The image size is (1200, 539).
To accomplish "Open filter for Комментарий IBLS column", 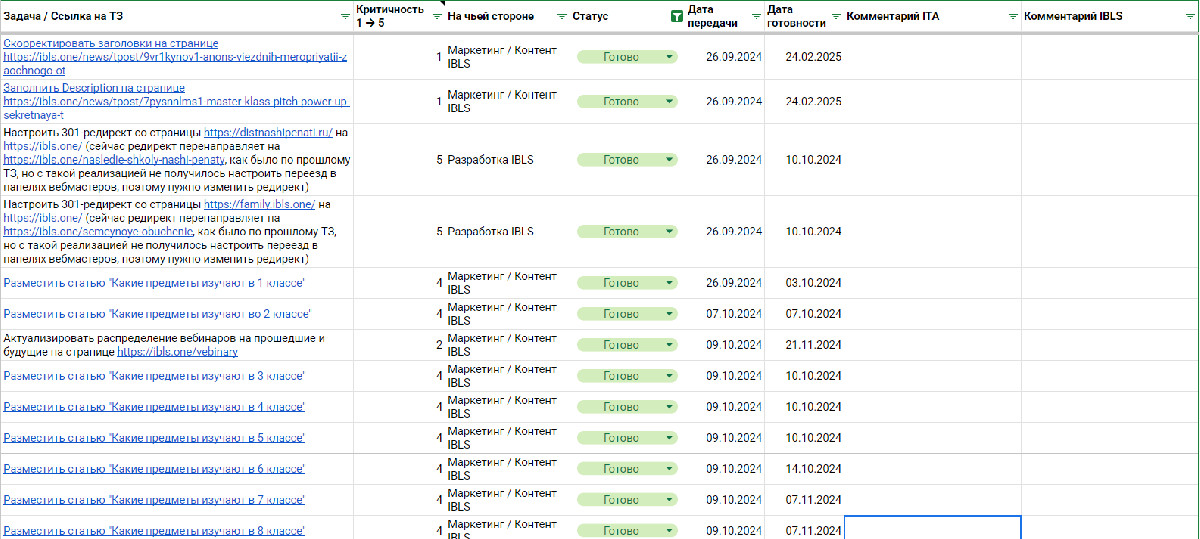I will click(x=1189, y=17).
